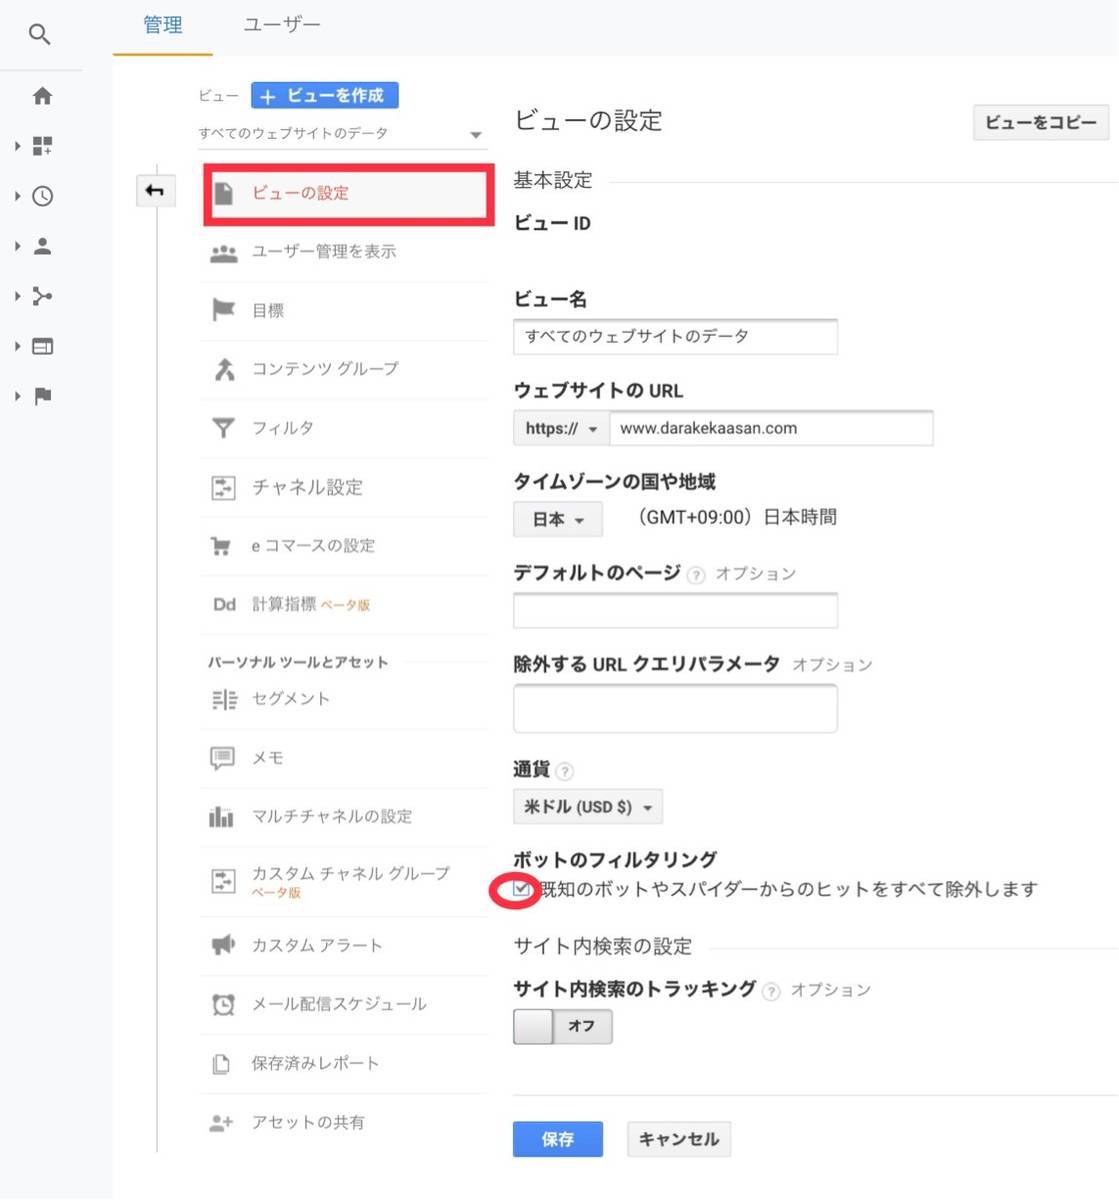This screenshot has height=1200, width=1119.
Task: Open the Audience person icon
Action: (42, 246)
